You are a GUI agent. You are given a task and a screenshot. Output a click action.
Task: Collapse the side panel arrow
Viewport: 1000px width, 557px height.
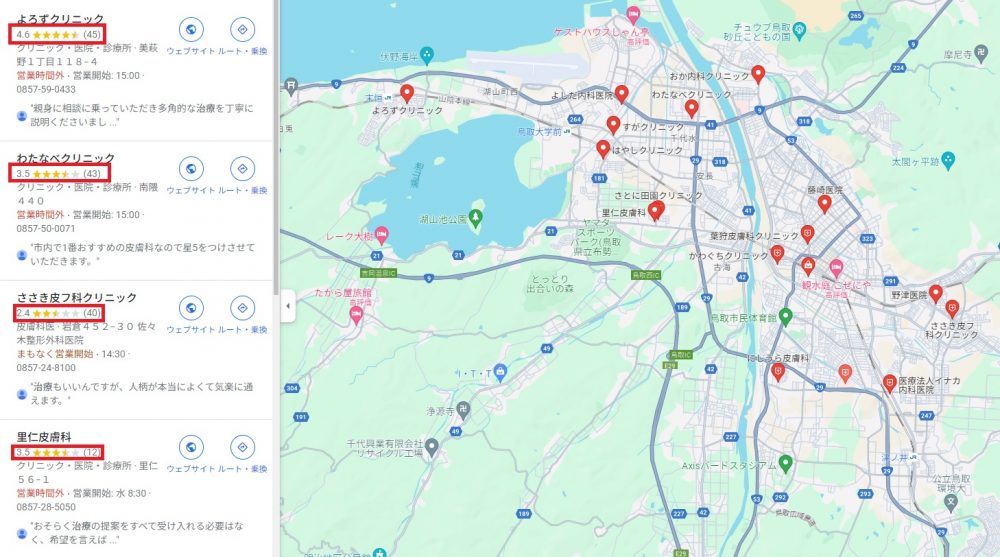pyautogui.click(x=288, y=306)
